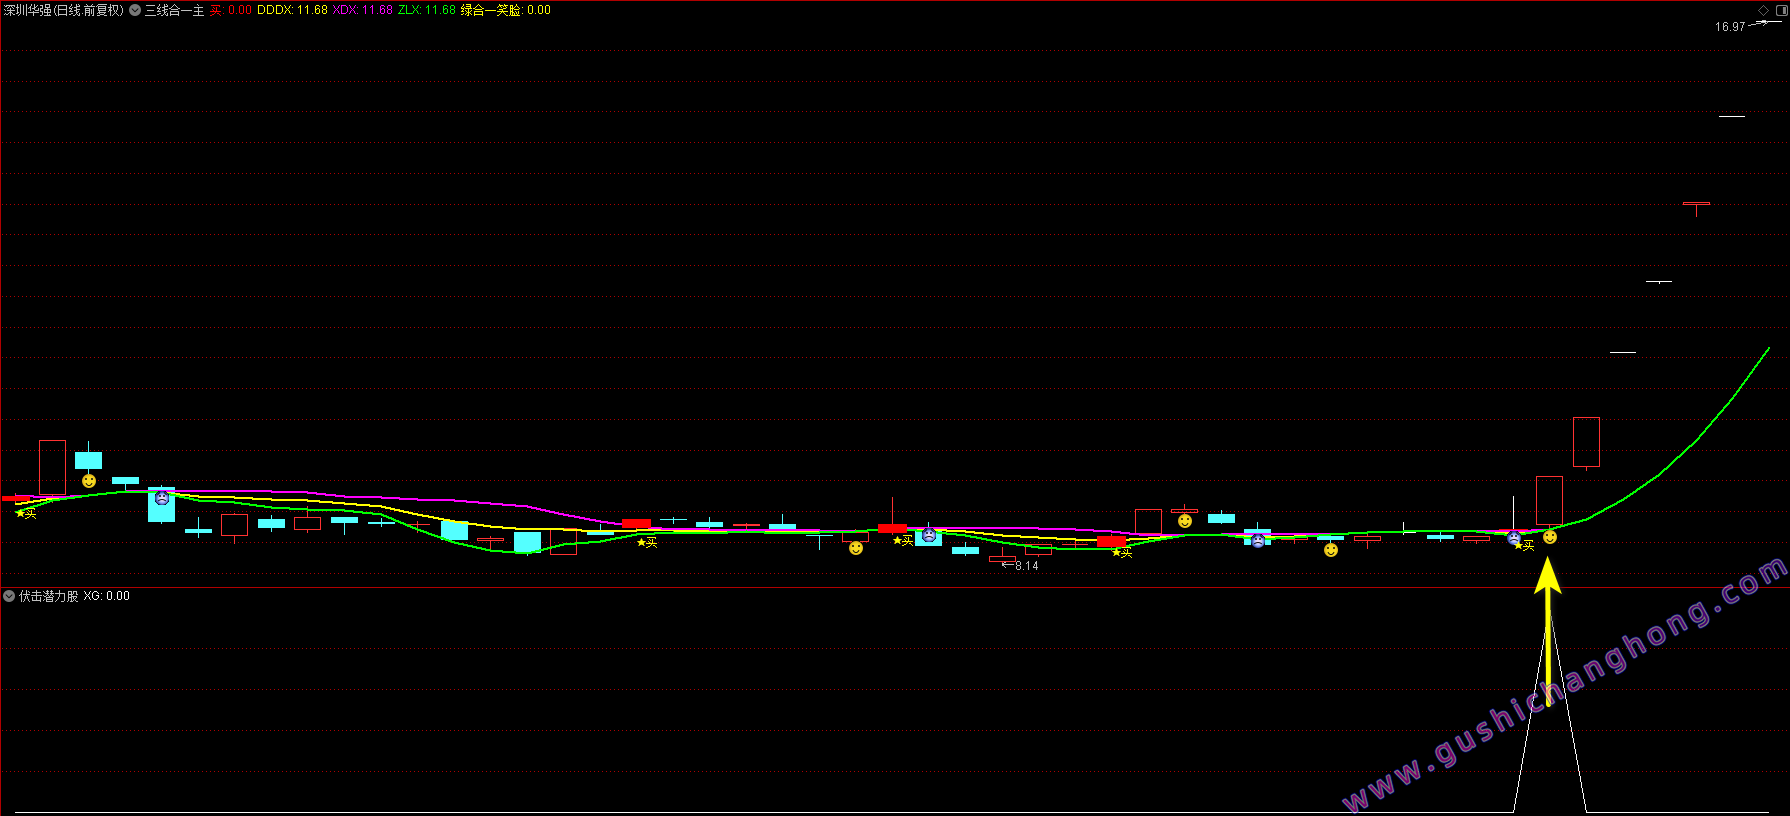
Task: Click the red 买: 0.00 value
Action: click(x=231, y=10)
